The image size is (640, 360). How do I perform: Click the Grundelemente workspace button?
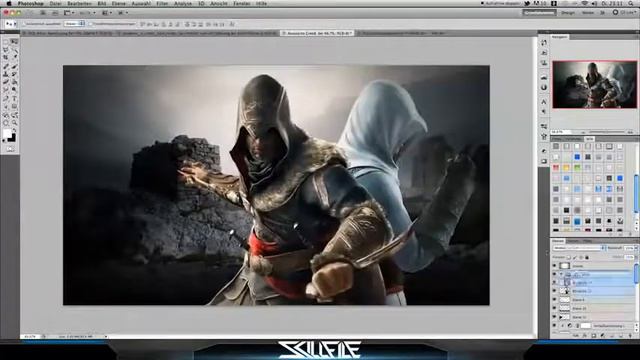[539, 13]
